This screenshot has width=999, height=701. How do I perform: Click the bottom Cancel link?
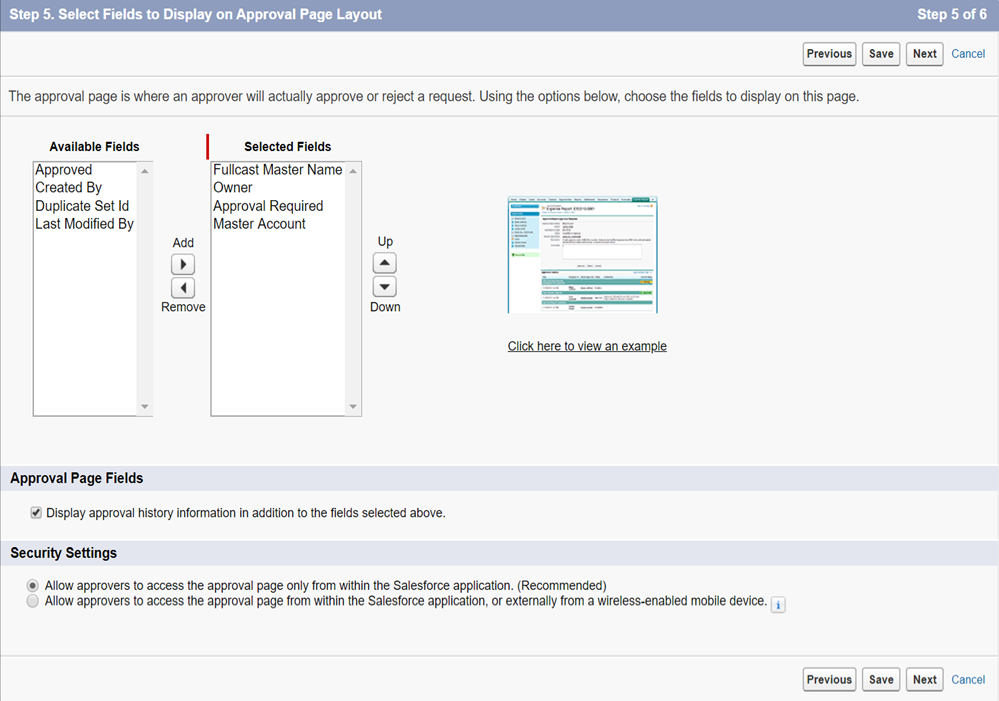(x=968, y=679)
